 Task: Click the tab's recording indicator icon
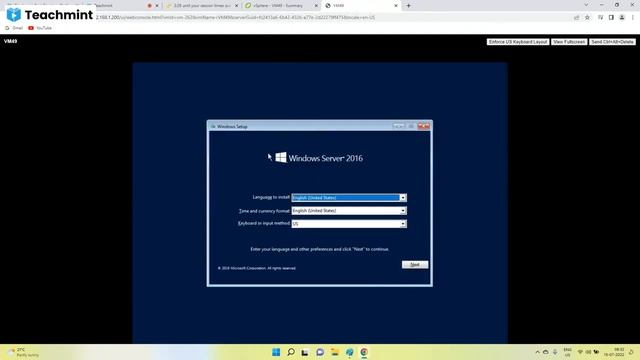point(149,6)
